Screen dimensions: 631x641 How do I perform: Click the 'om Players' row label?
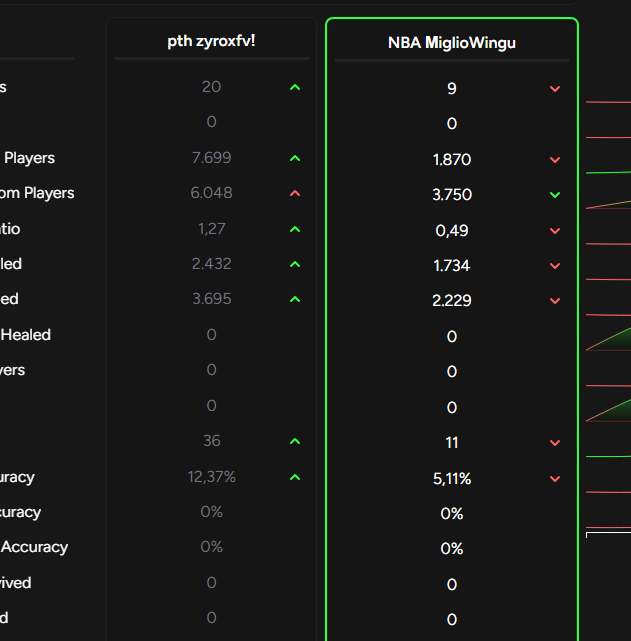(37, 193)
